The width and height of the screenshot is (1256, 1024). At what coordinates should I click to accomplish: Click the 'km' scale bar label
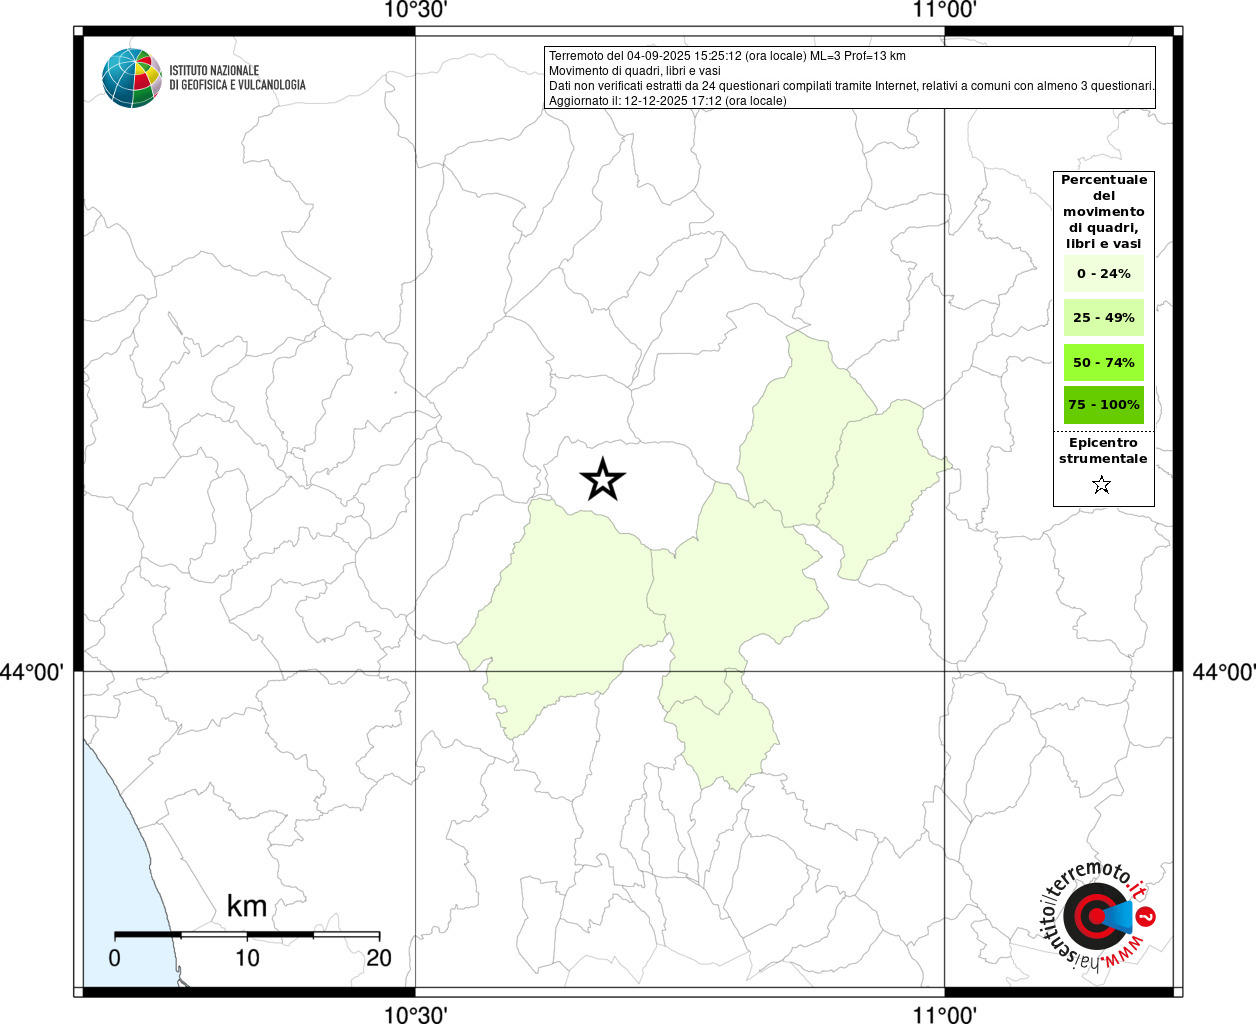[247, 905]
